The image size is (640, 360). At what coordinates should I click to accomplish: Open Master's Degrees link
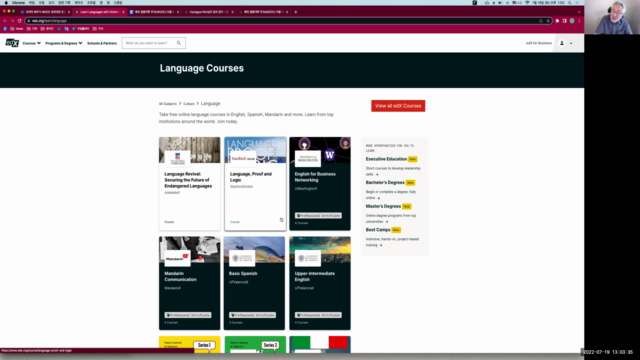click(383, 206)
